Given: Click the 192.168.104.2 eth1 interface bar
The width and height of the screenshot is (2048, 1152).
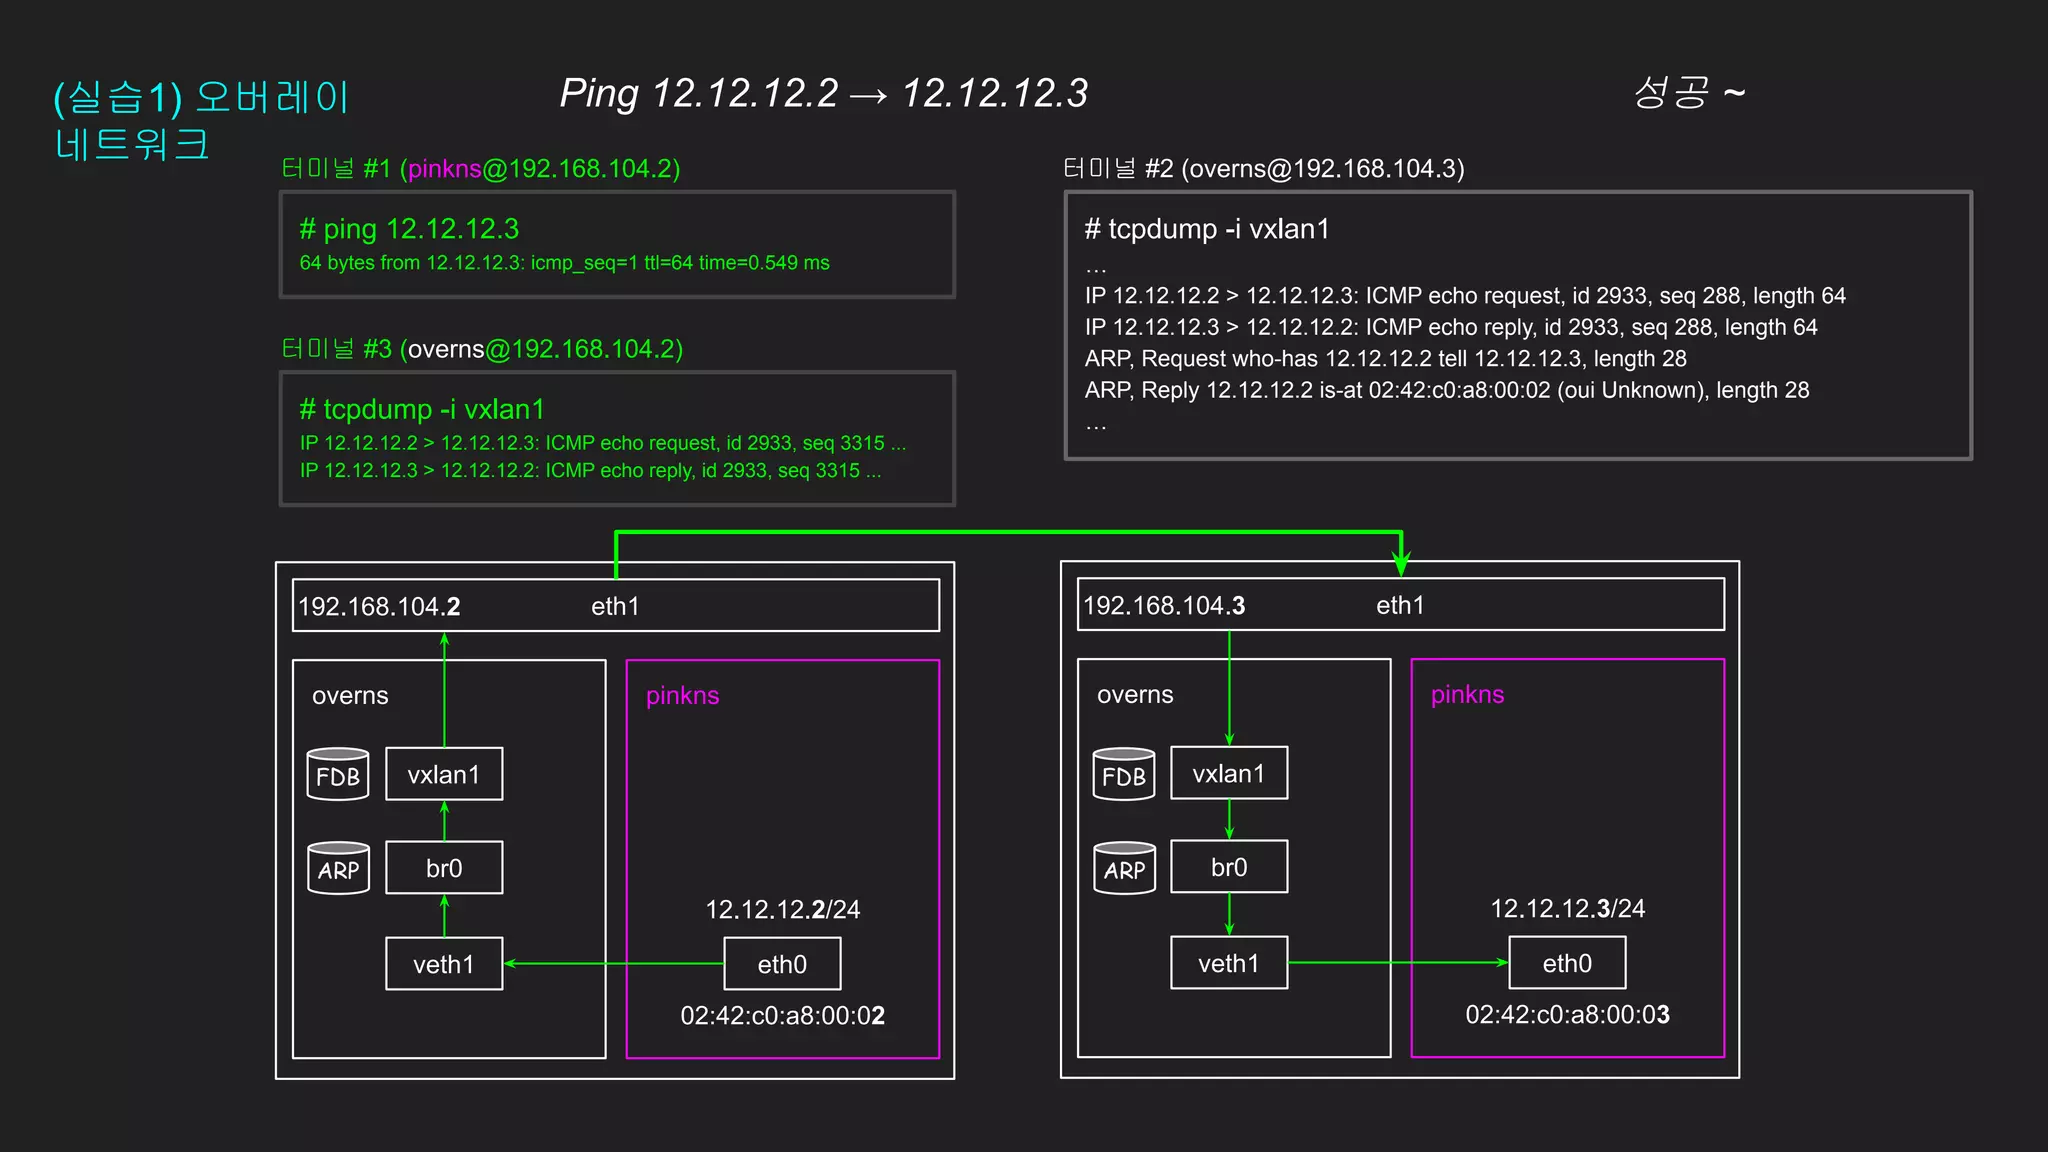Looking at the screenshot, I should point(615,606).
